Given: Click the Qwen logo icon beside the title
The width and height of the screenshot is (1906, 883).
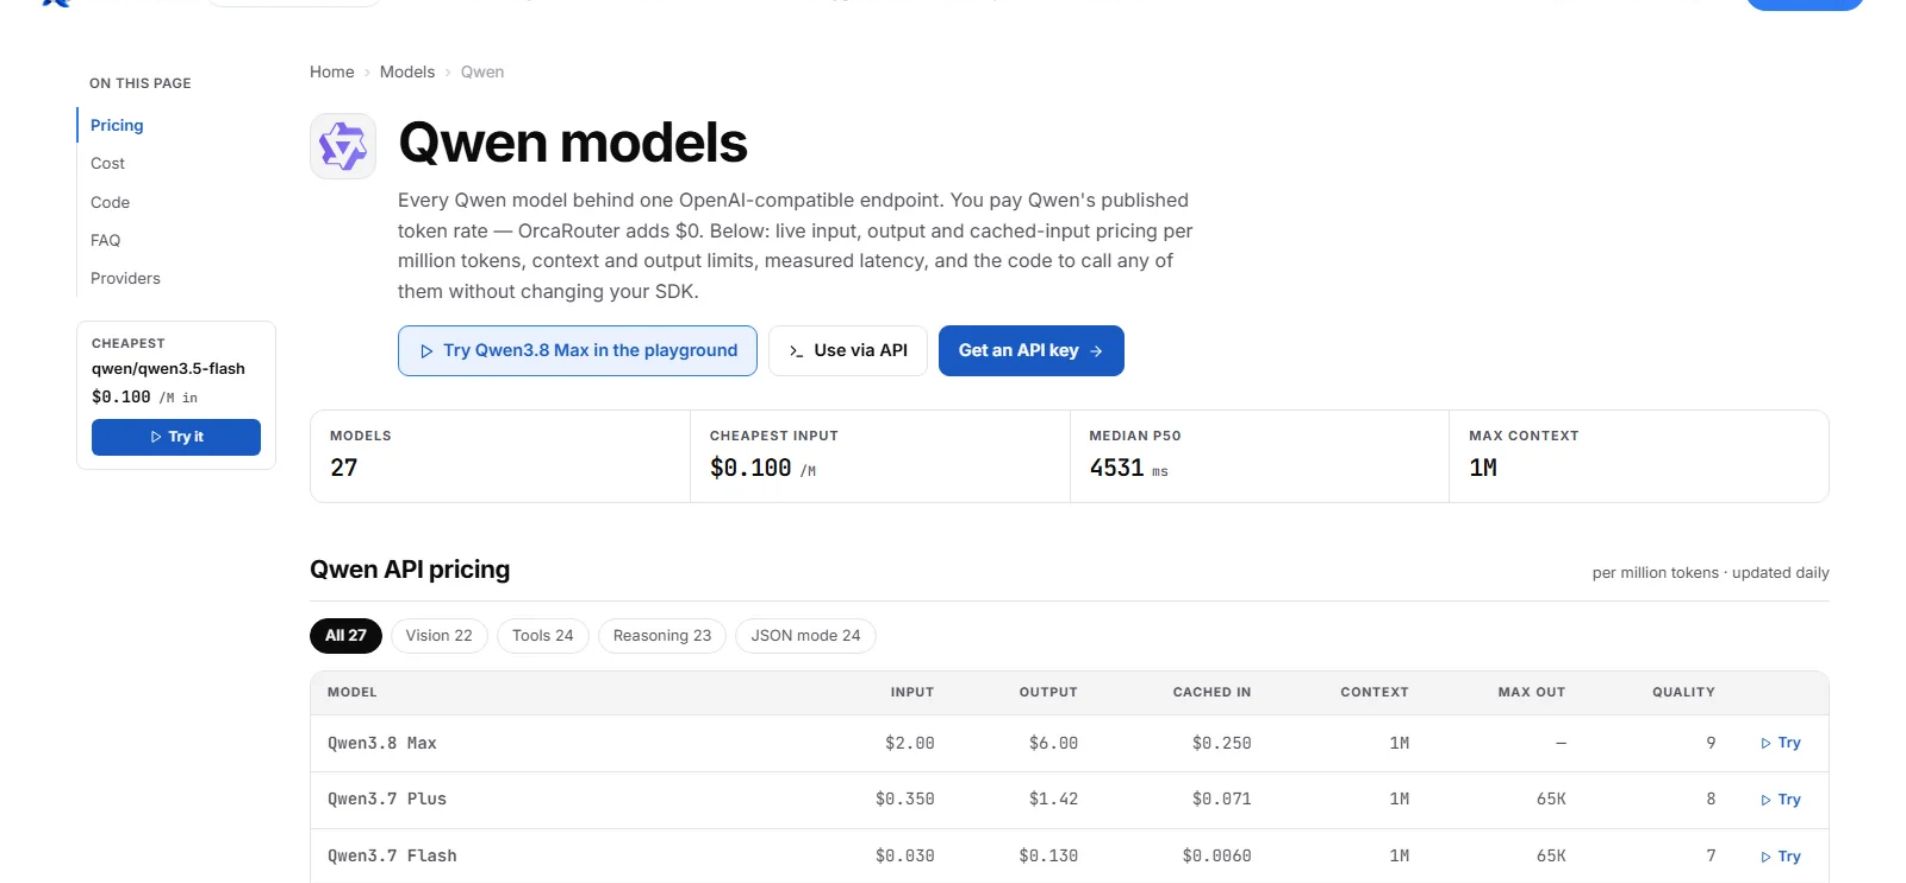Looking at the screenshot, I should point(343,146).
